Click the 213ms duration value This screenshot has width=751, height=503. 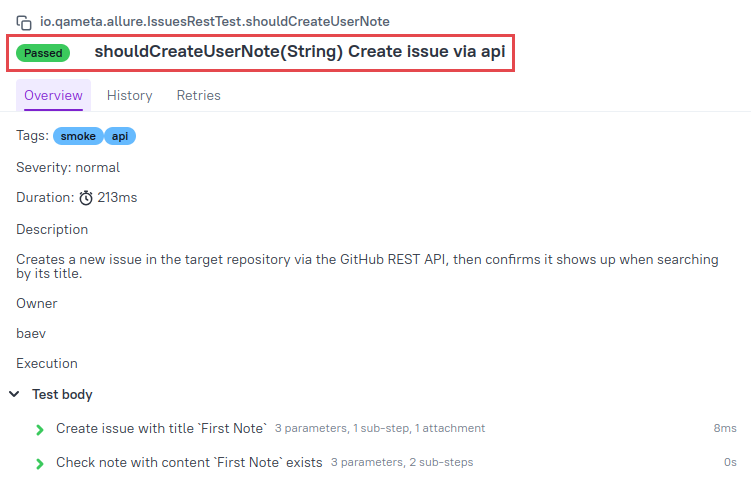[x=117, y=197]
